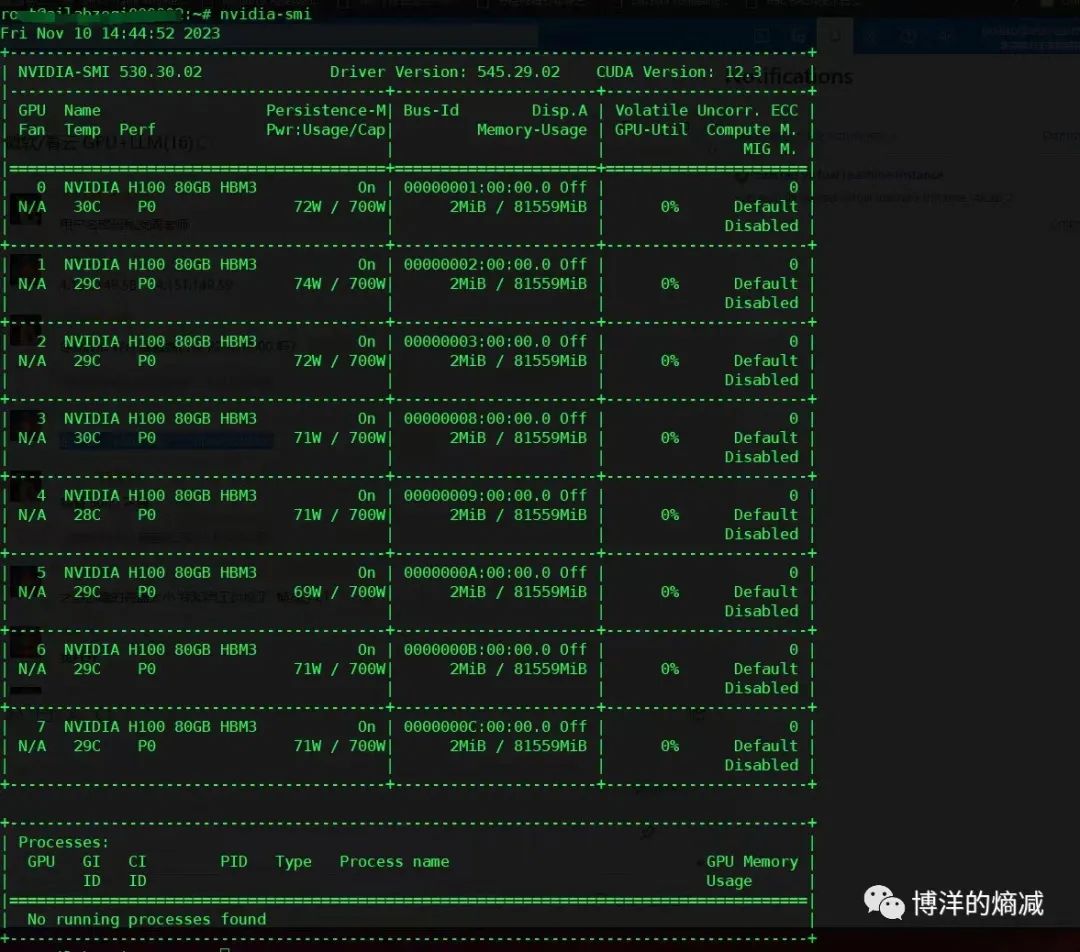This screenshot has width=1080, height=952.
Task: Click the 'Bus-Id' column header
Action: (431, 110)
